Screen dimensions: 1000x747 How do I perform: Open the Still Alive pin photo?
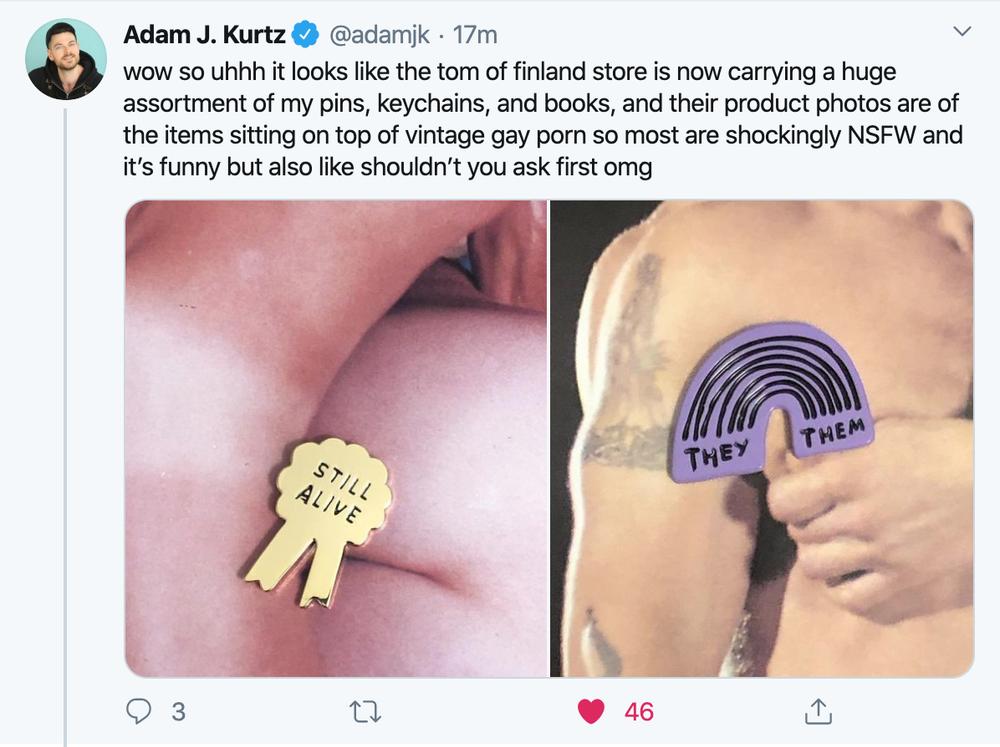click(336, 438)
